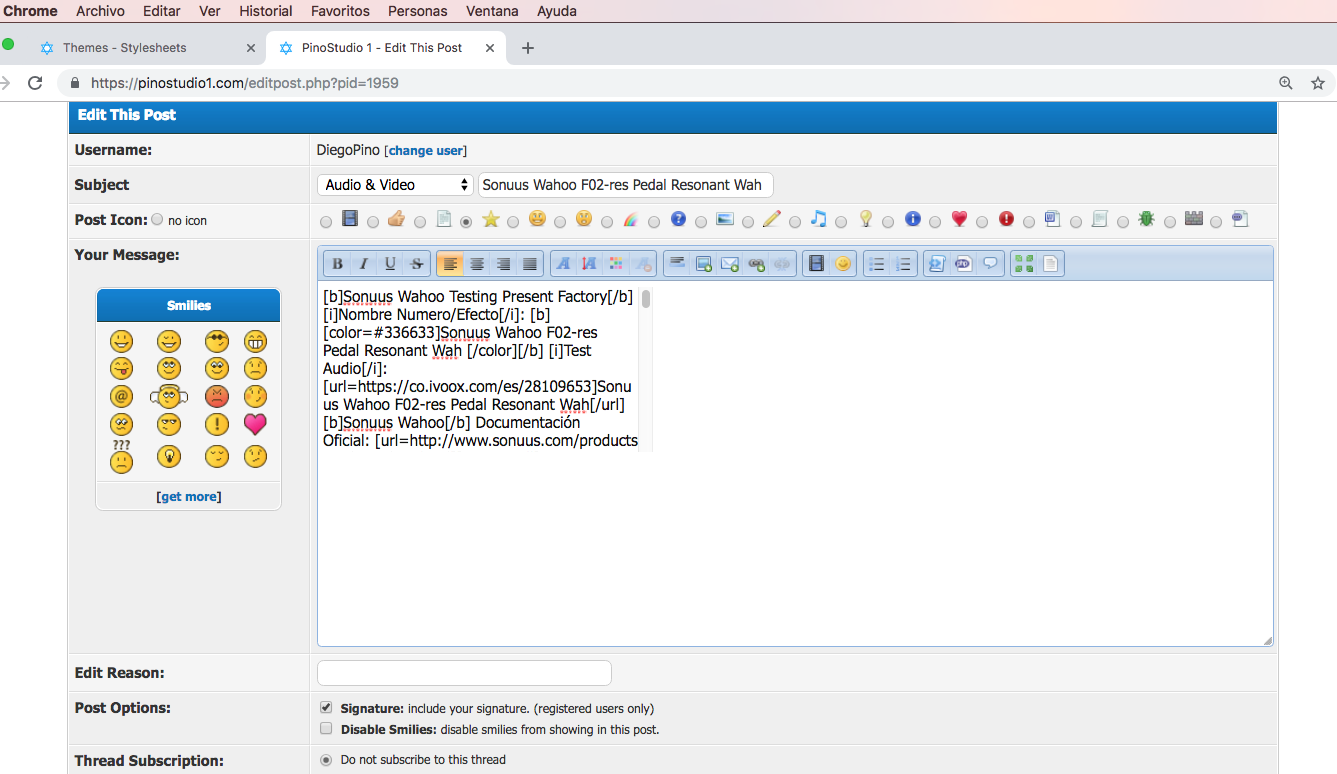Click the 'get more' smilies link
This screenshot has height=774, width=1337.
pos(188,496)
